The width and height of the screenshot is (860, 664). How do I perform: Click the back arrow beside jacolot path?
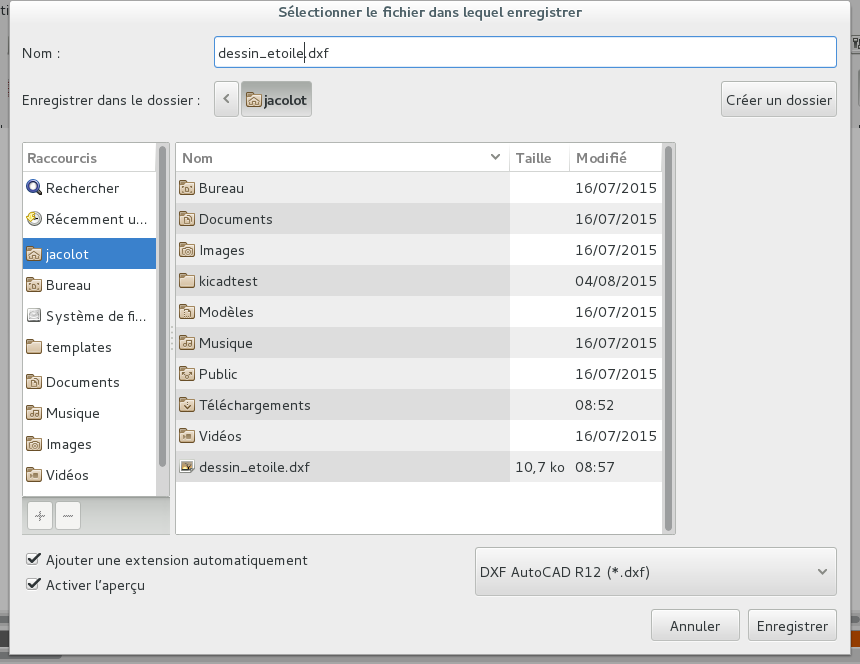227,99
